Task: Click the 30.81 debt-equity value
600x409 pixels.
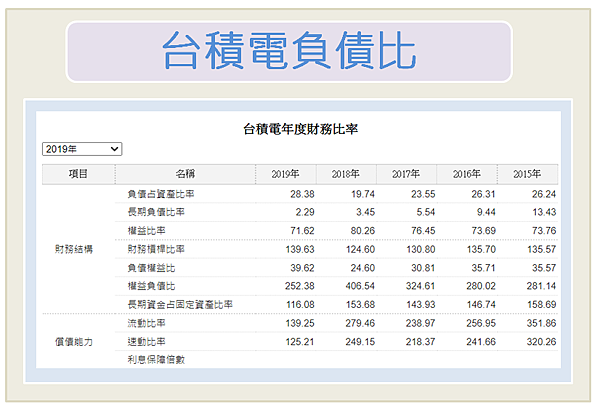Action: (423, 268)
